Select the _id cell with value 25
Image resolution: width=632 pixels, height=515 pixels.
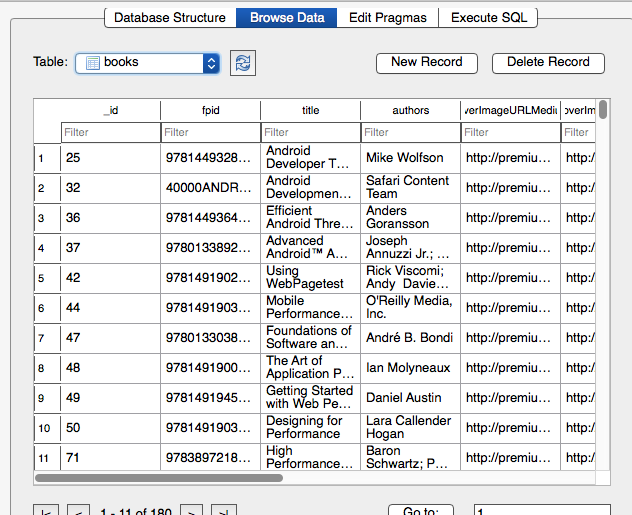tap(111, 158)
